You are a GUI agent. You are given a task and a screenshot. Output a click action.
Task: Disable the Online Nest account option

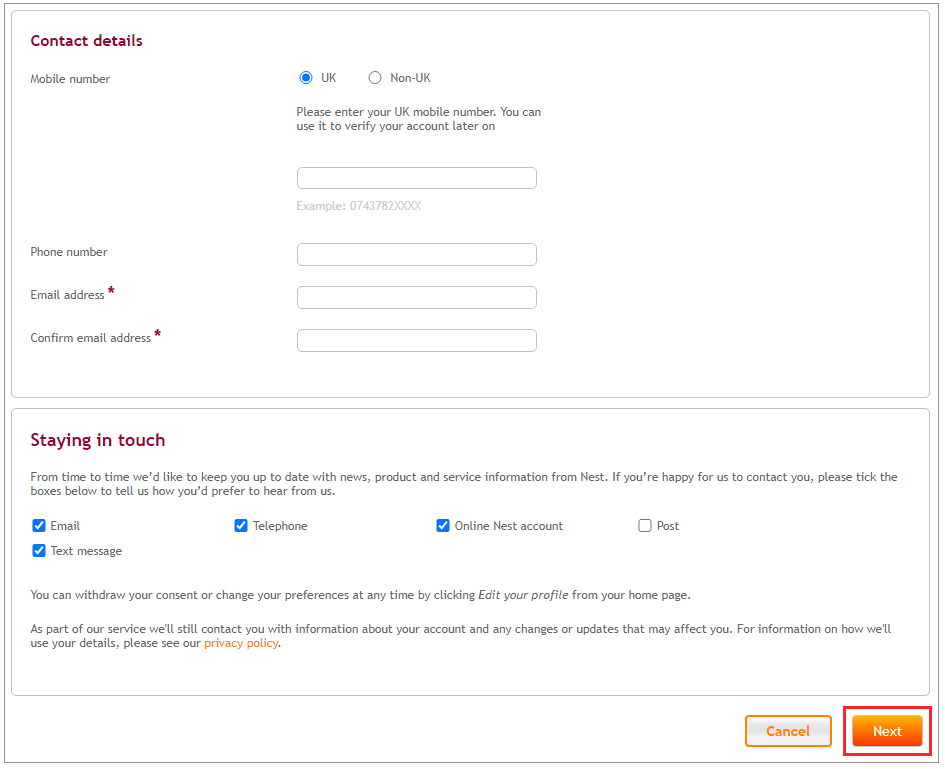tap(443, 525)
